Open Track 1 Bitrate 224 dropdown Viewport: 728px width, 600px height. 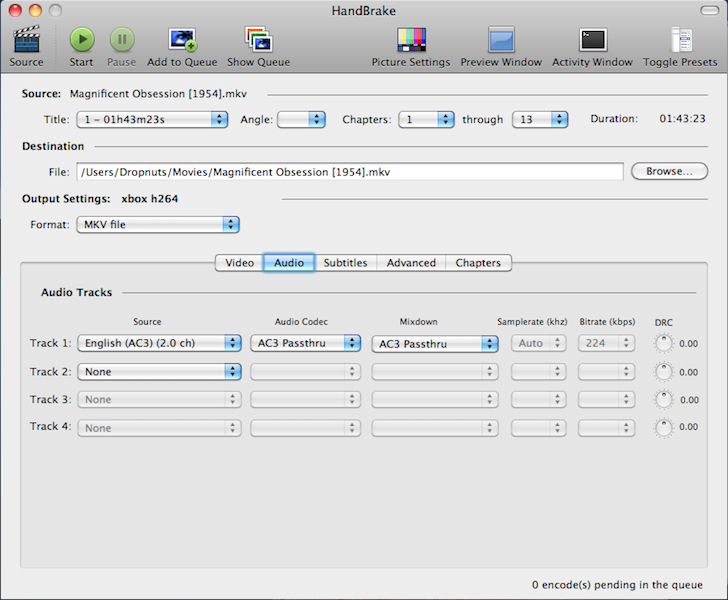coord(606,343)
